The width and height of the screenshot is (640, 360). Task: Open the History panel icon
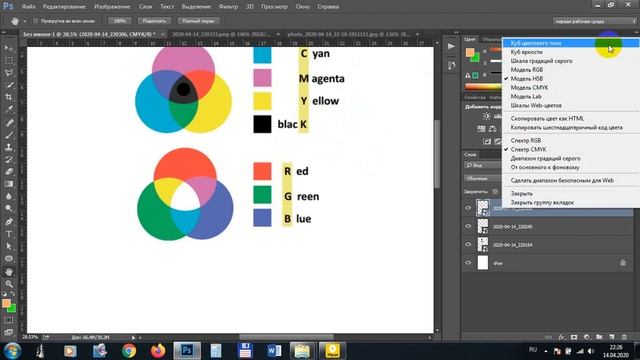451,65
